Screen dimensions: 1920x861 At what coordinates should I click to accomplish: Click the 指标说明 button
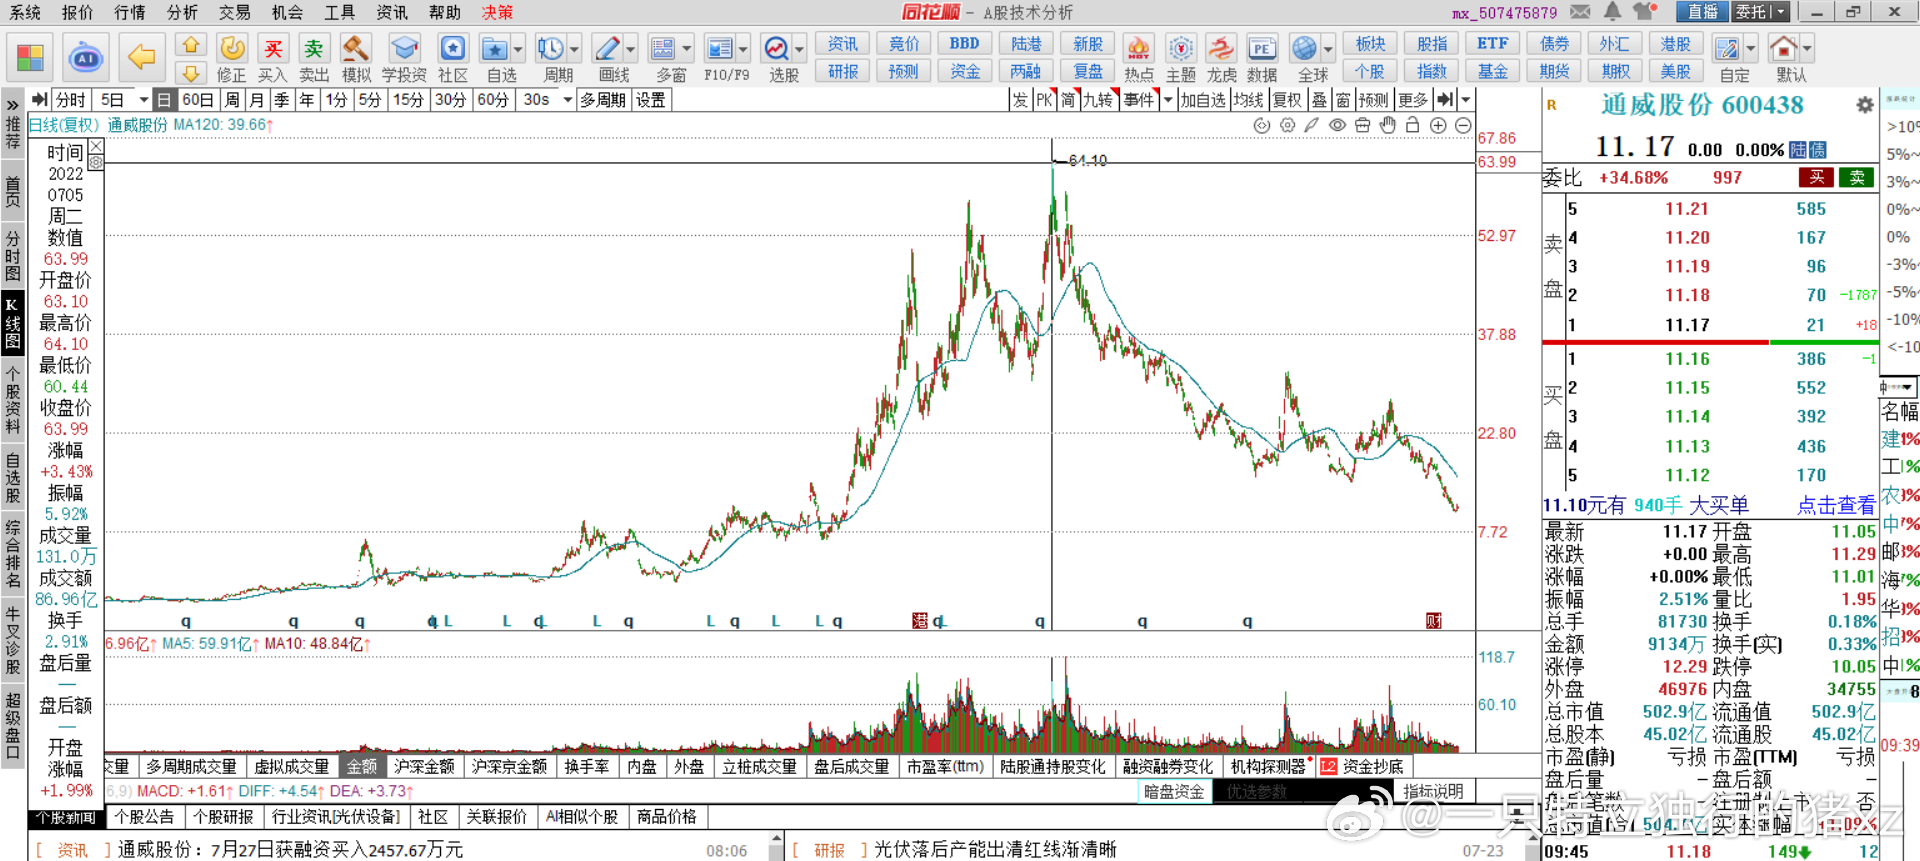point(1433,792)
